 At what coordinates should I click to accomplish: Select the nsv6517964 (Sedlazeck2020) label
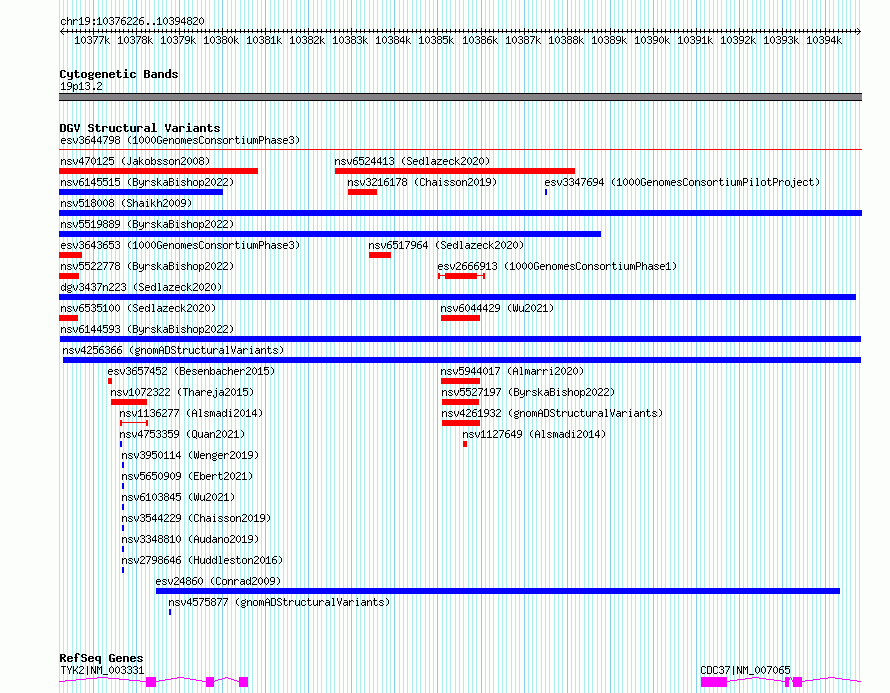446,245
